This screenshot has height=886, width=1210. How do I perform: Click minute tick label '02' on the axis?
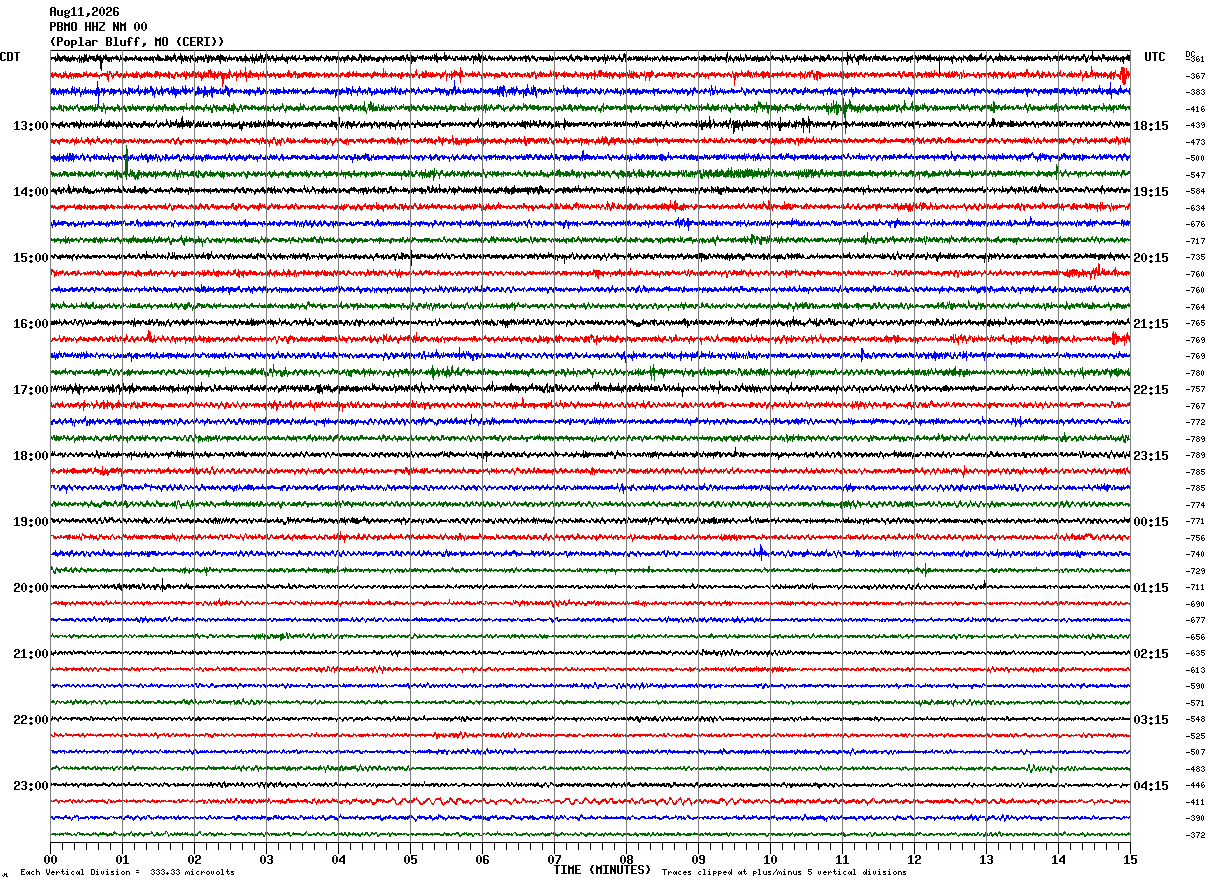[194, 859]
